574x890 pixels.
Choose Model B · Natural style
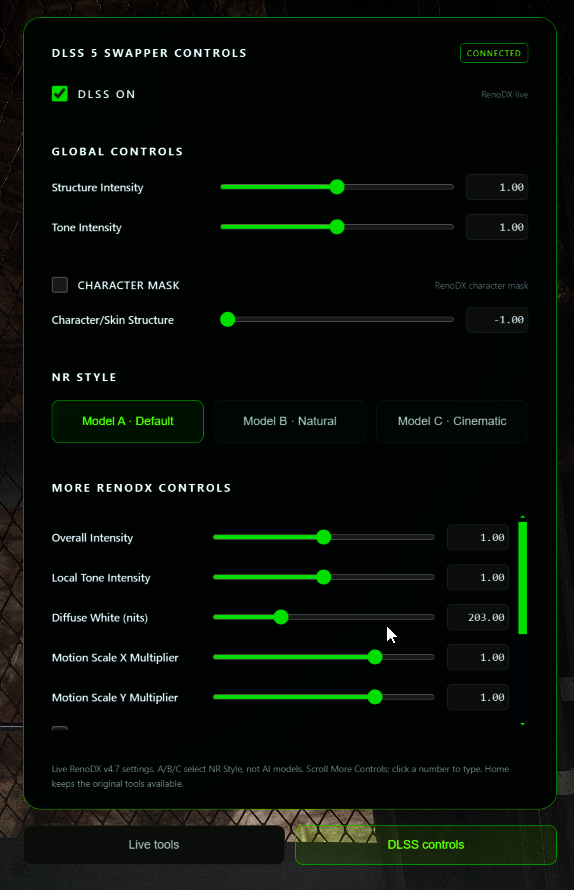(290, 421)
